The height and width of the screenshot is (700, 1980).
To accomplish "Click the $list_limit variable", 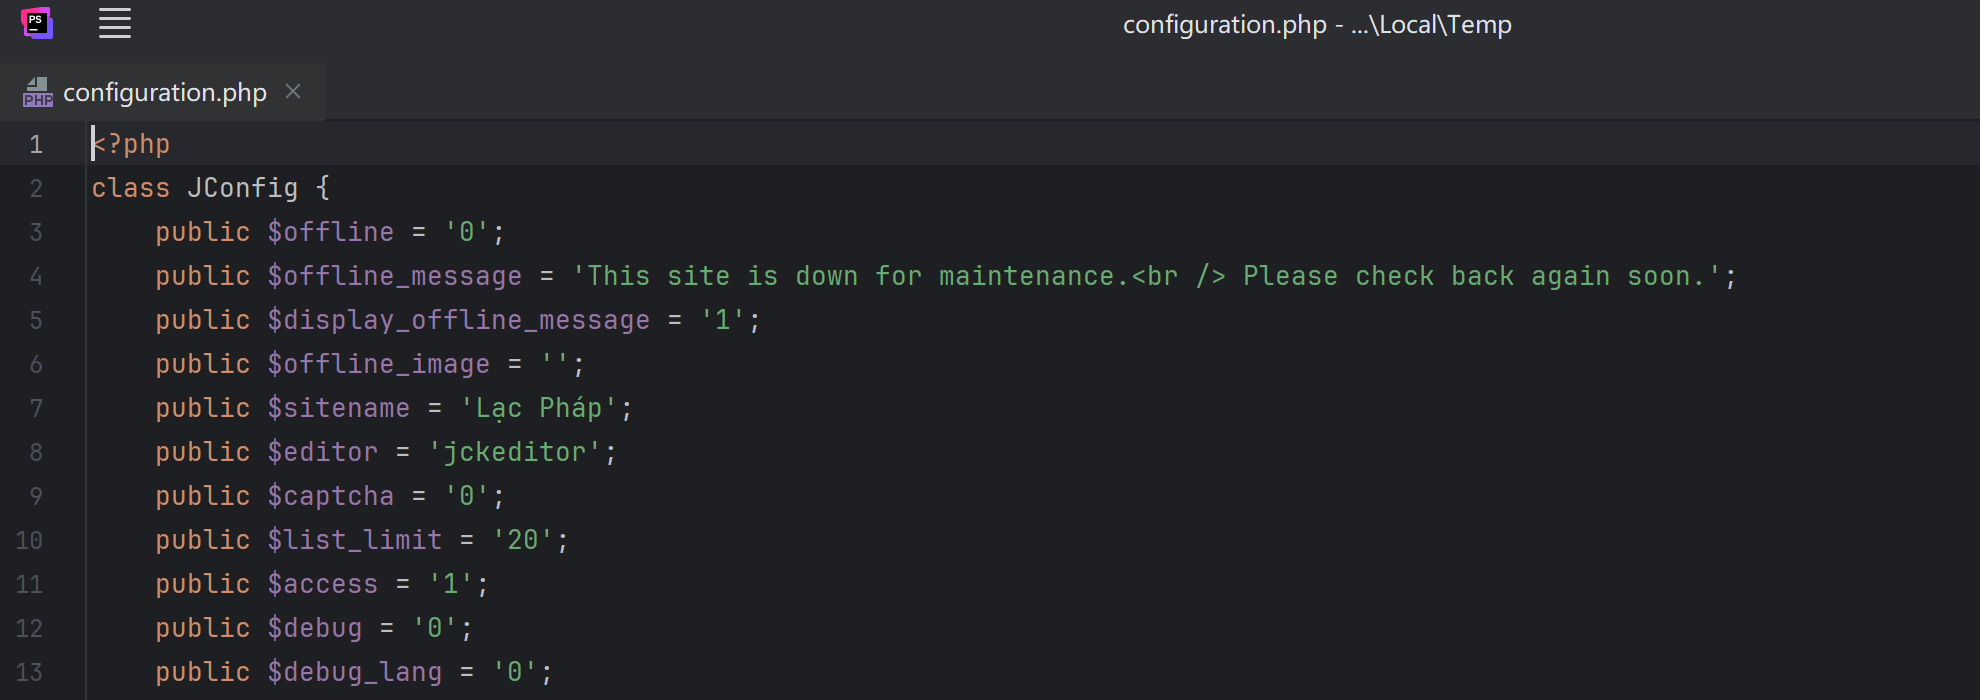I will [354, 540].
